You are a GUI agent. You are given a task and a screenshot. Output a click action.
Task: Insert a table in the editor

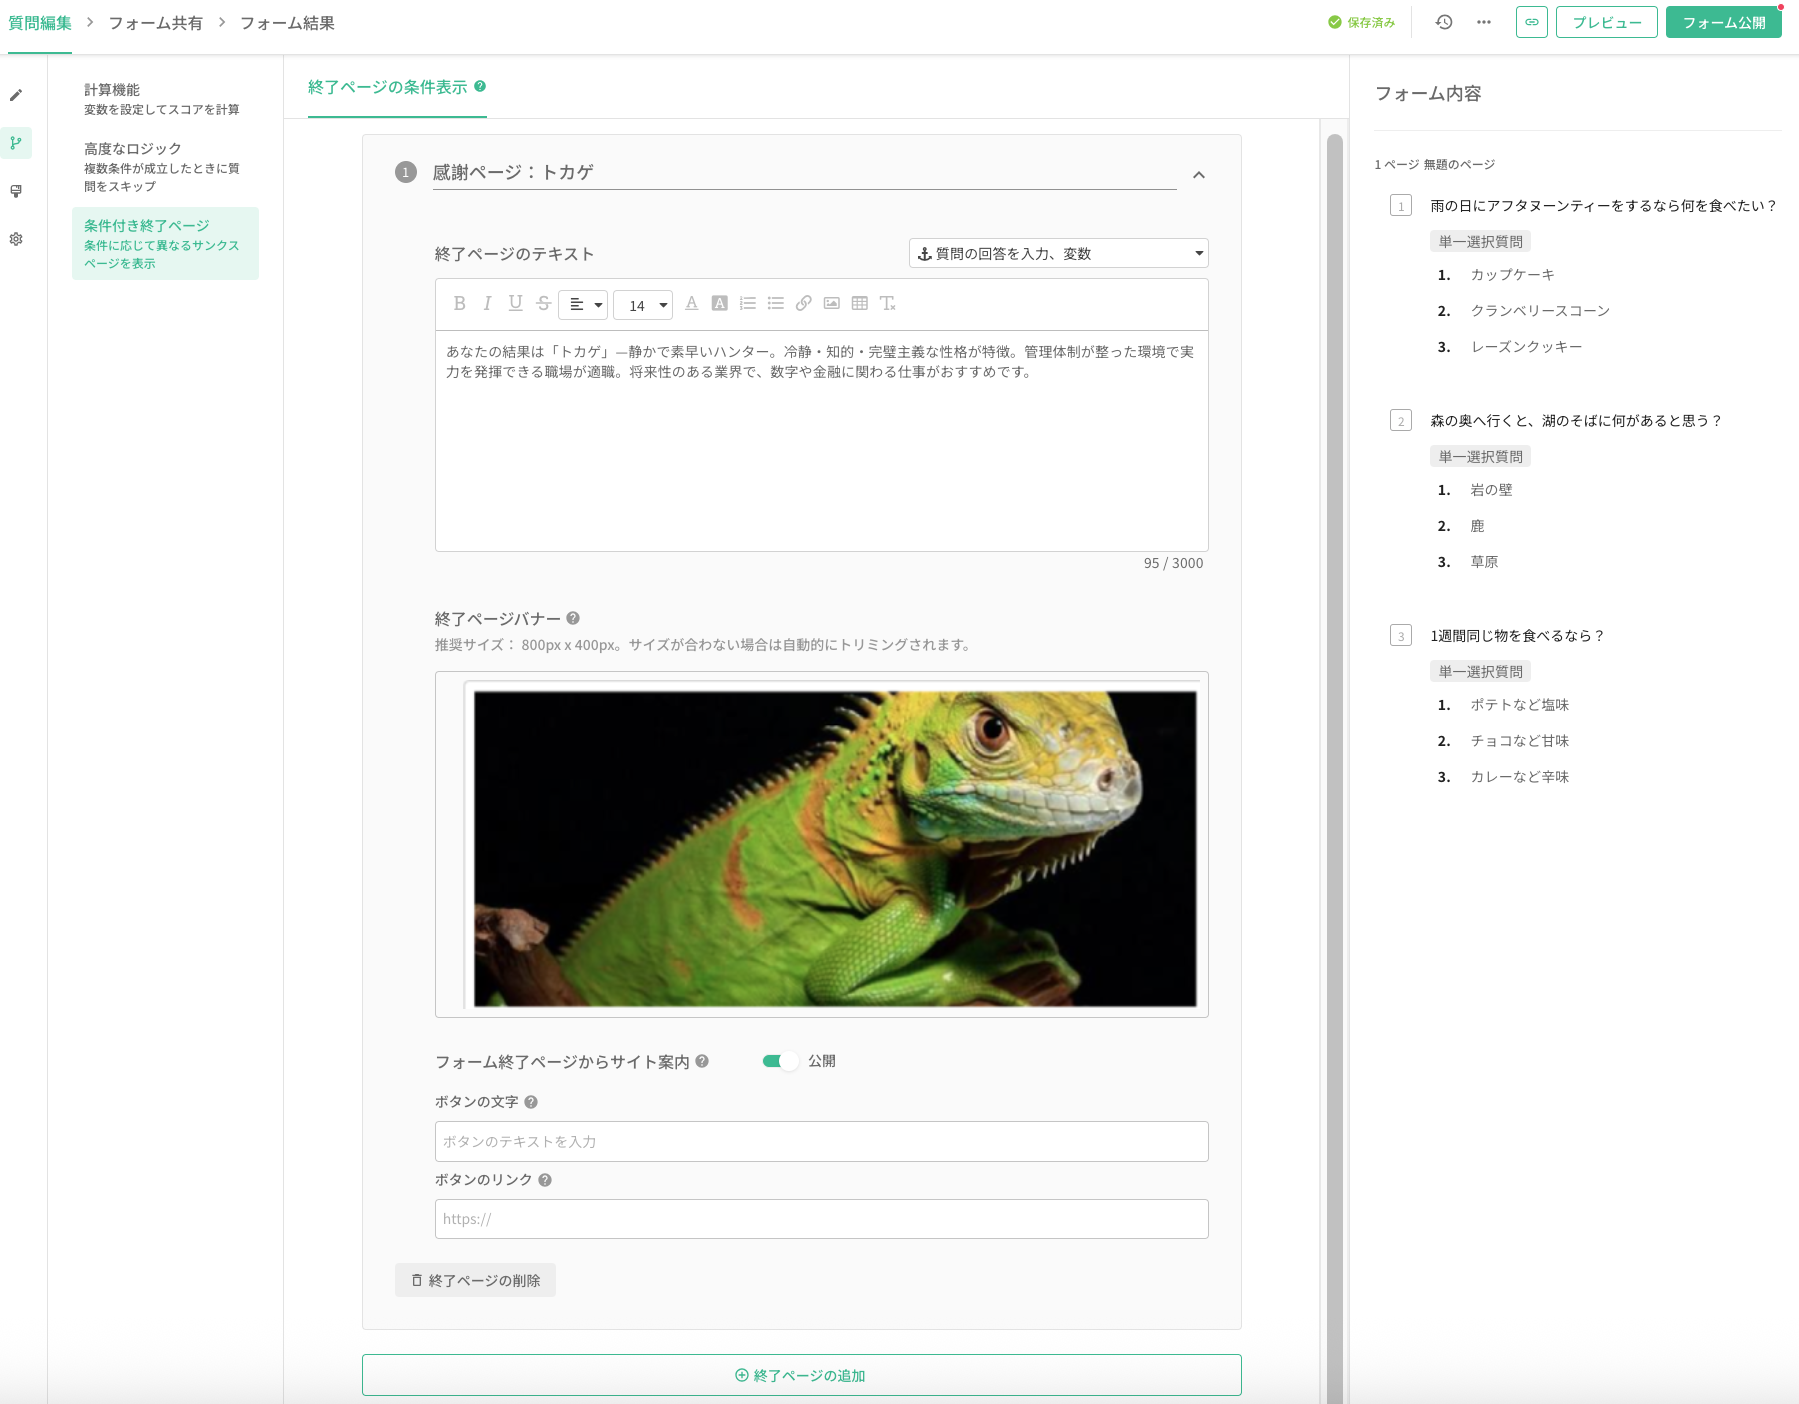click(859, 304)
